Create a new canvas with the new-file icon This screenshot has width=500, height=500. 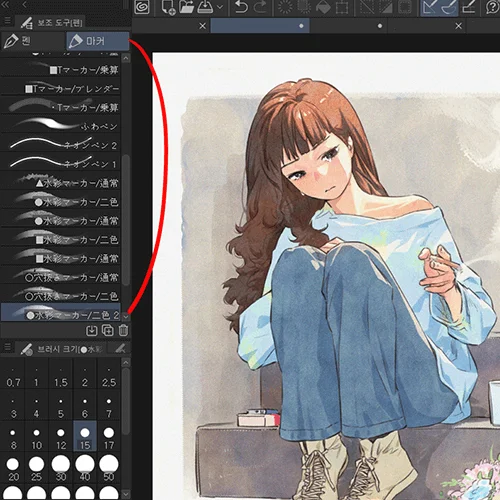tap(168, 7)
